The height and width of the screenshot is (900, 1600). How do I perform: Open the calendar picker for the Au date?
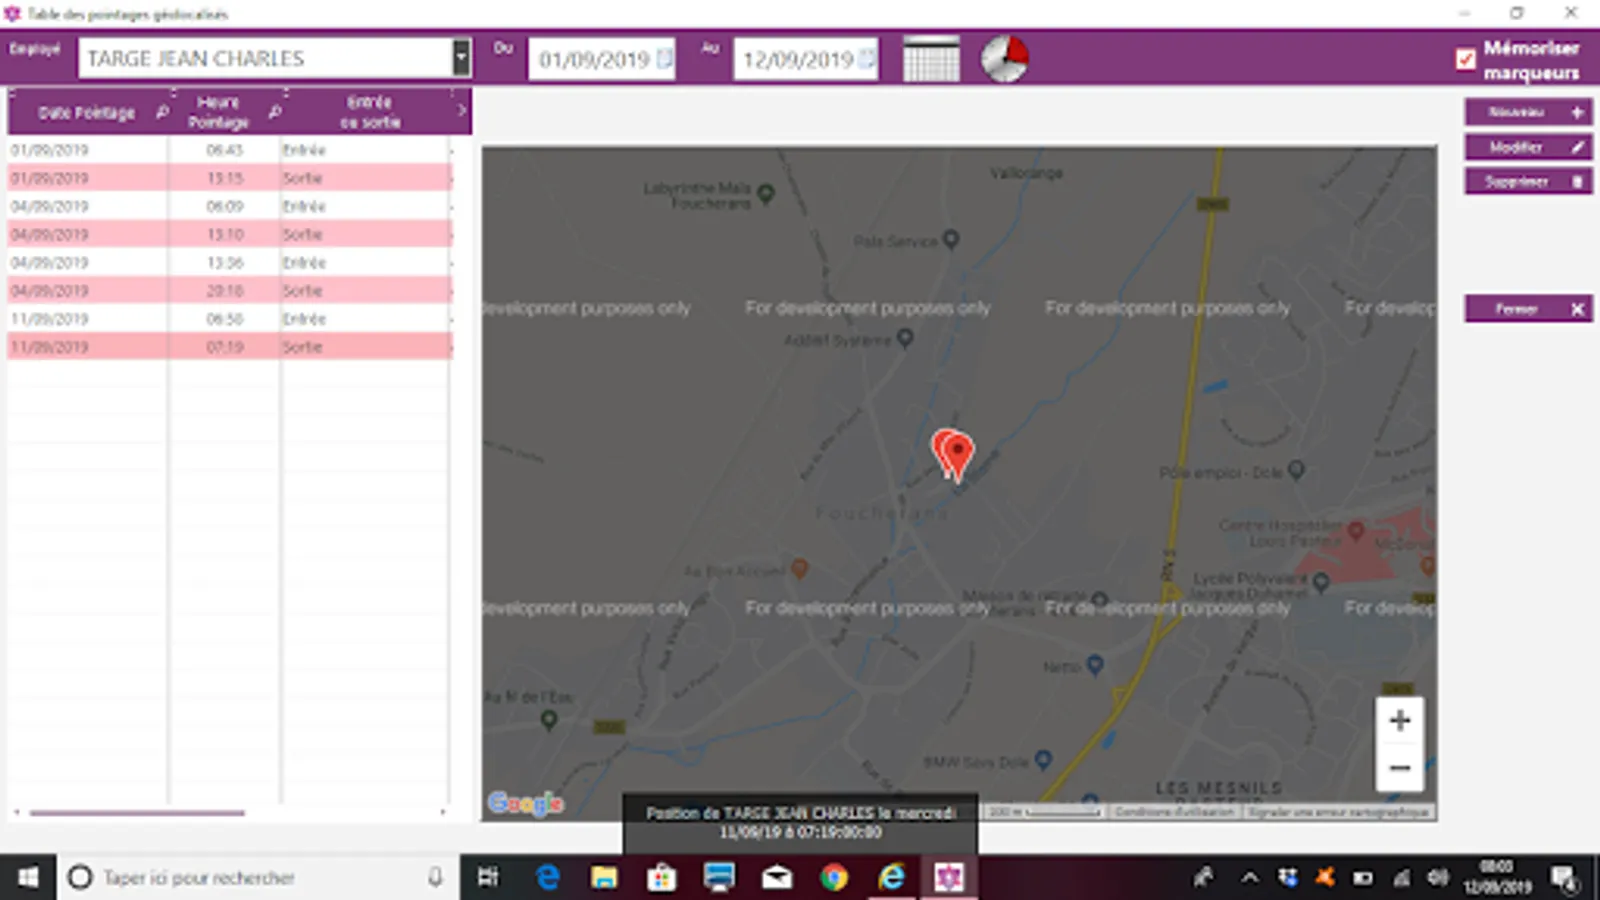click(x=867, y=59)
